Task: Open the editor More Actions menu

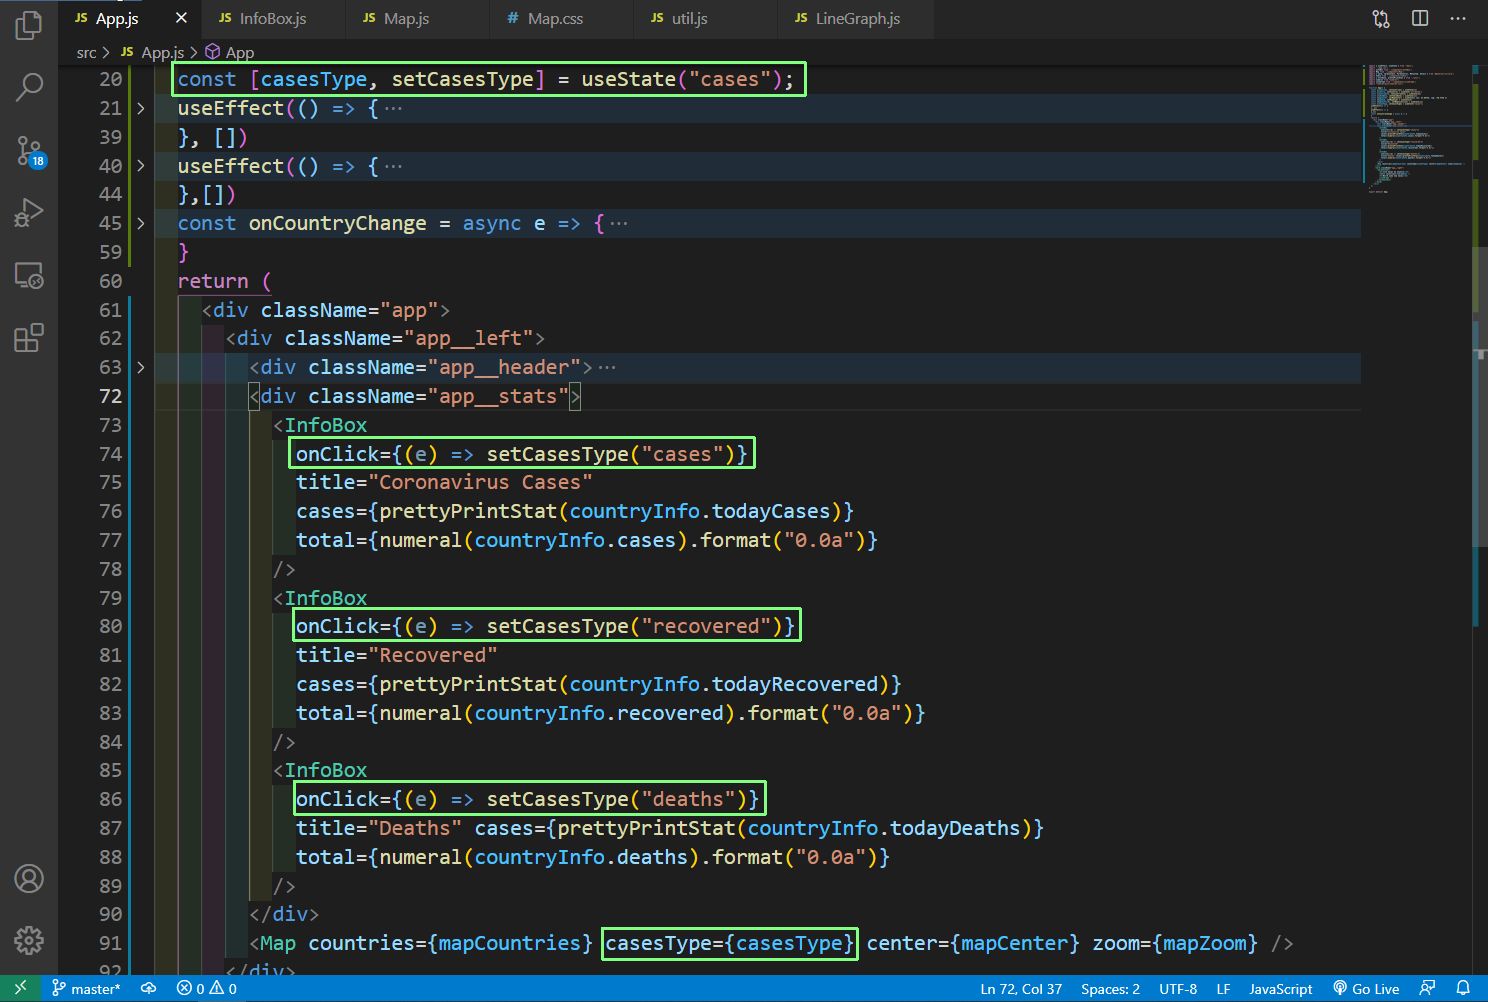Action: pos(1458,18)
